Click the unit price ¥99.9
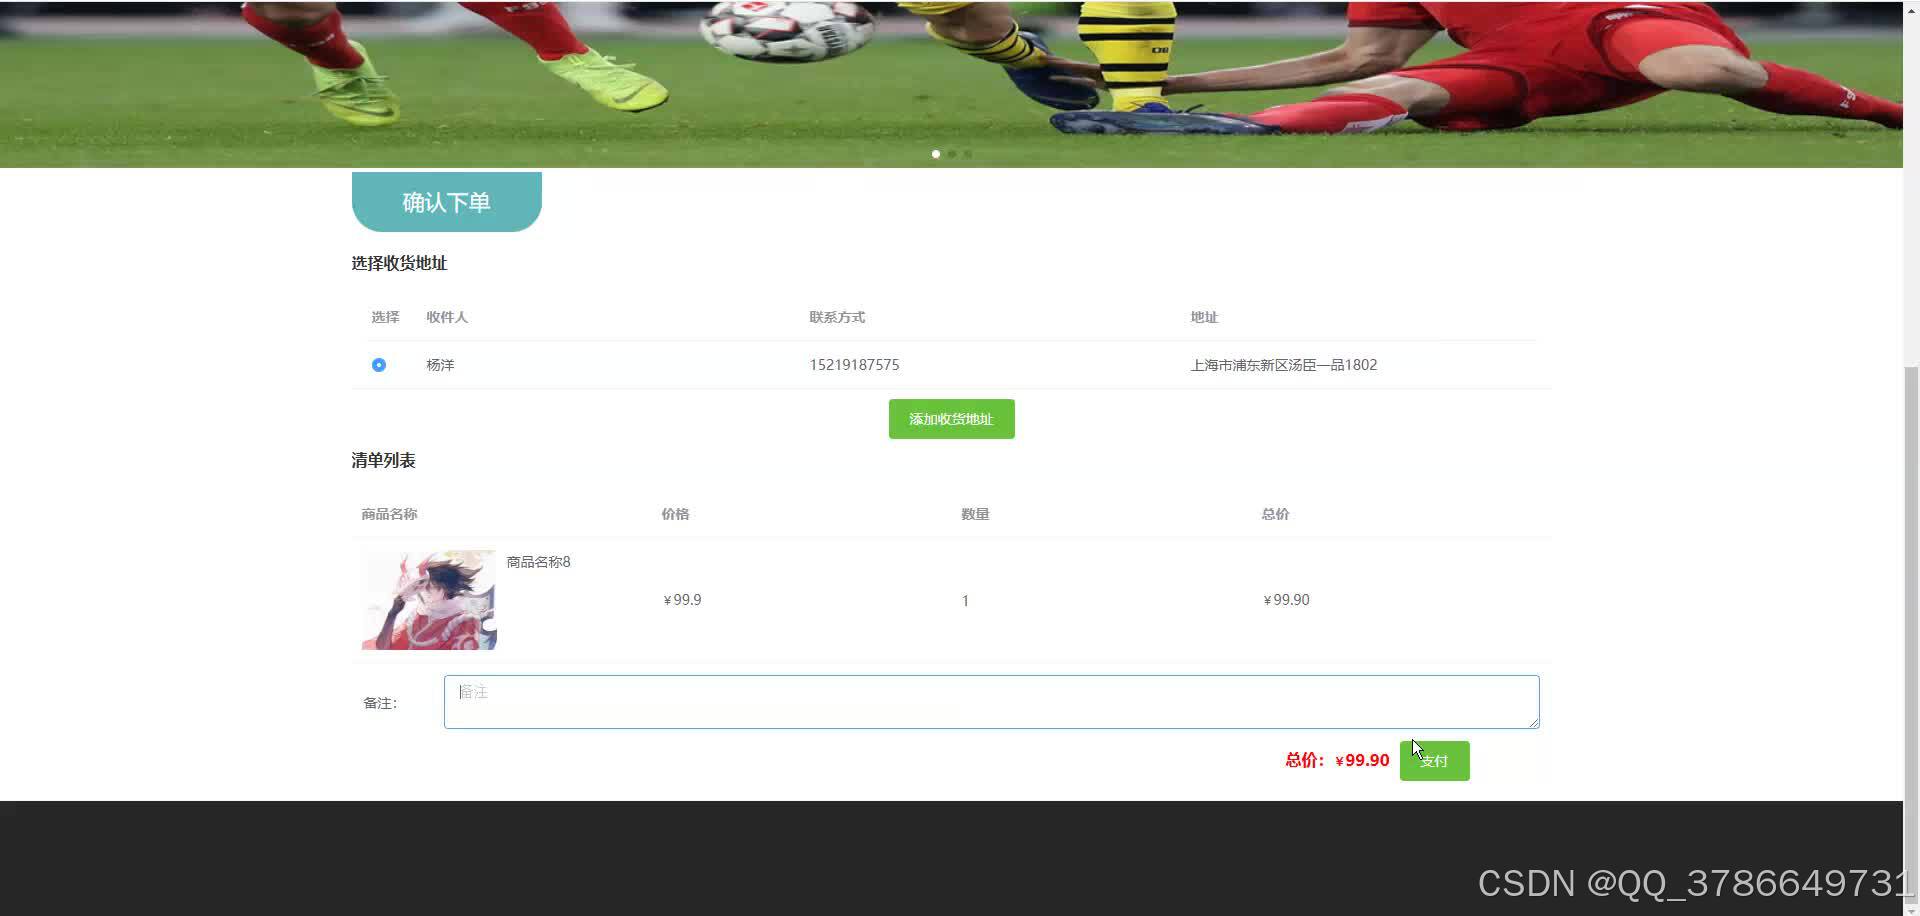This screenshot has width=1920, height=916. tap(682, 600)
